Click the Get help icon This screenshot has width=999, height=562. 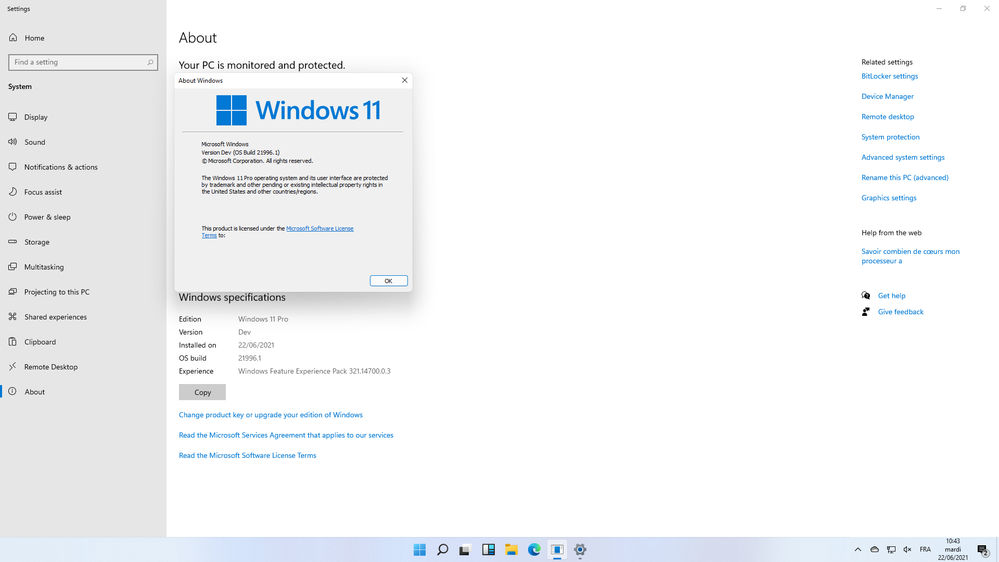click(866, 295)
